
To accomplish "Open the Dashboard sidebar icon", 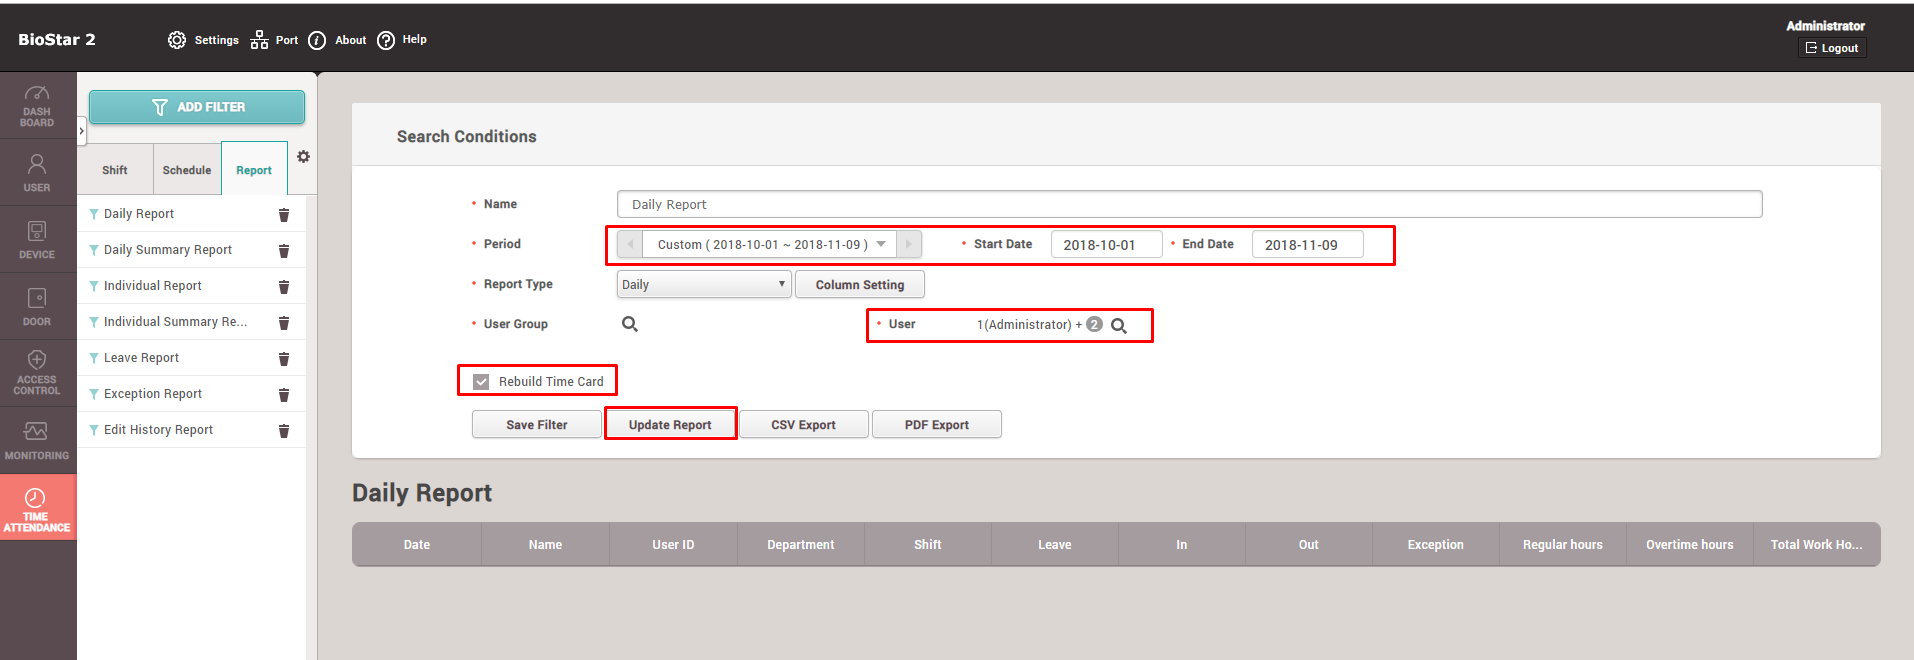I will pyautogui.click(x=37, y=105).
